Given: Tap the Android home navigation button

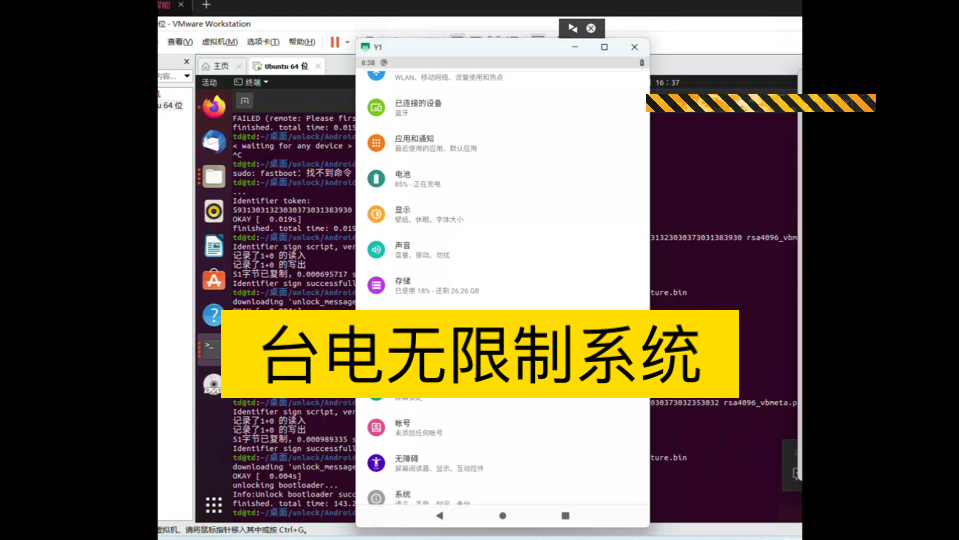Looking at the screenshot, I should 503,516.
